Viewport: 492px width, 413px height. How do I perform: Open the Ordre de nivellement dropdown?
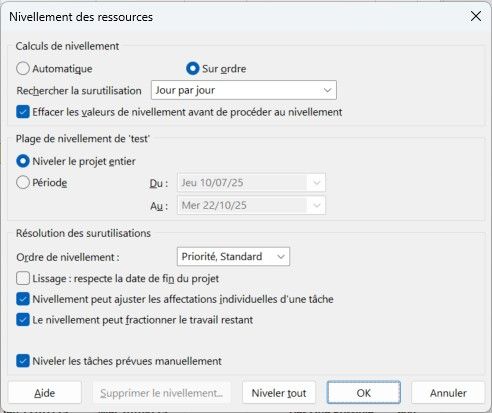coord(233,256)
